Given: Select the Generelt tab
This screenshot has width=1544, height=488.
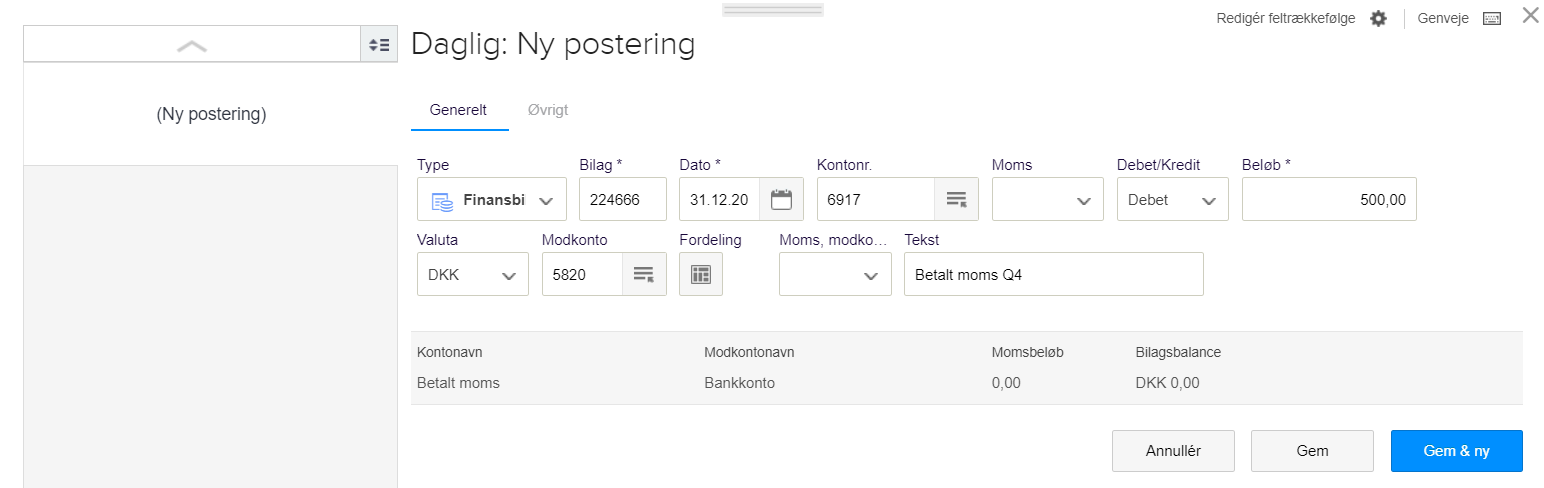Looking at the screenshot, I should [458, 110].
